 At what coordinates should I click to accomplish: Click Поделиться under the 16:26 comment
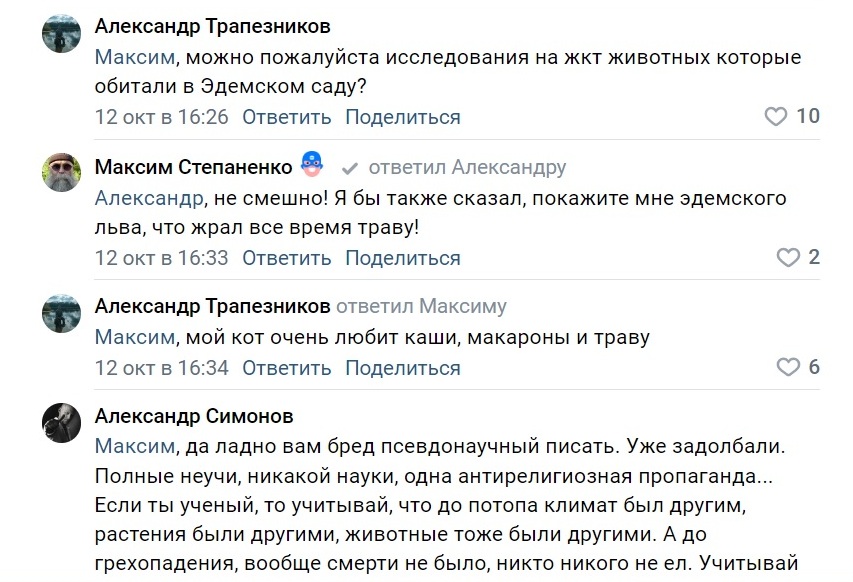point(403,117)
